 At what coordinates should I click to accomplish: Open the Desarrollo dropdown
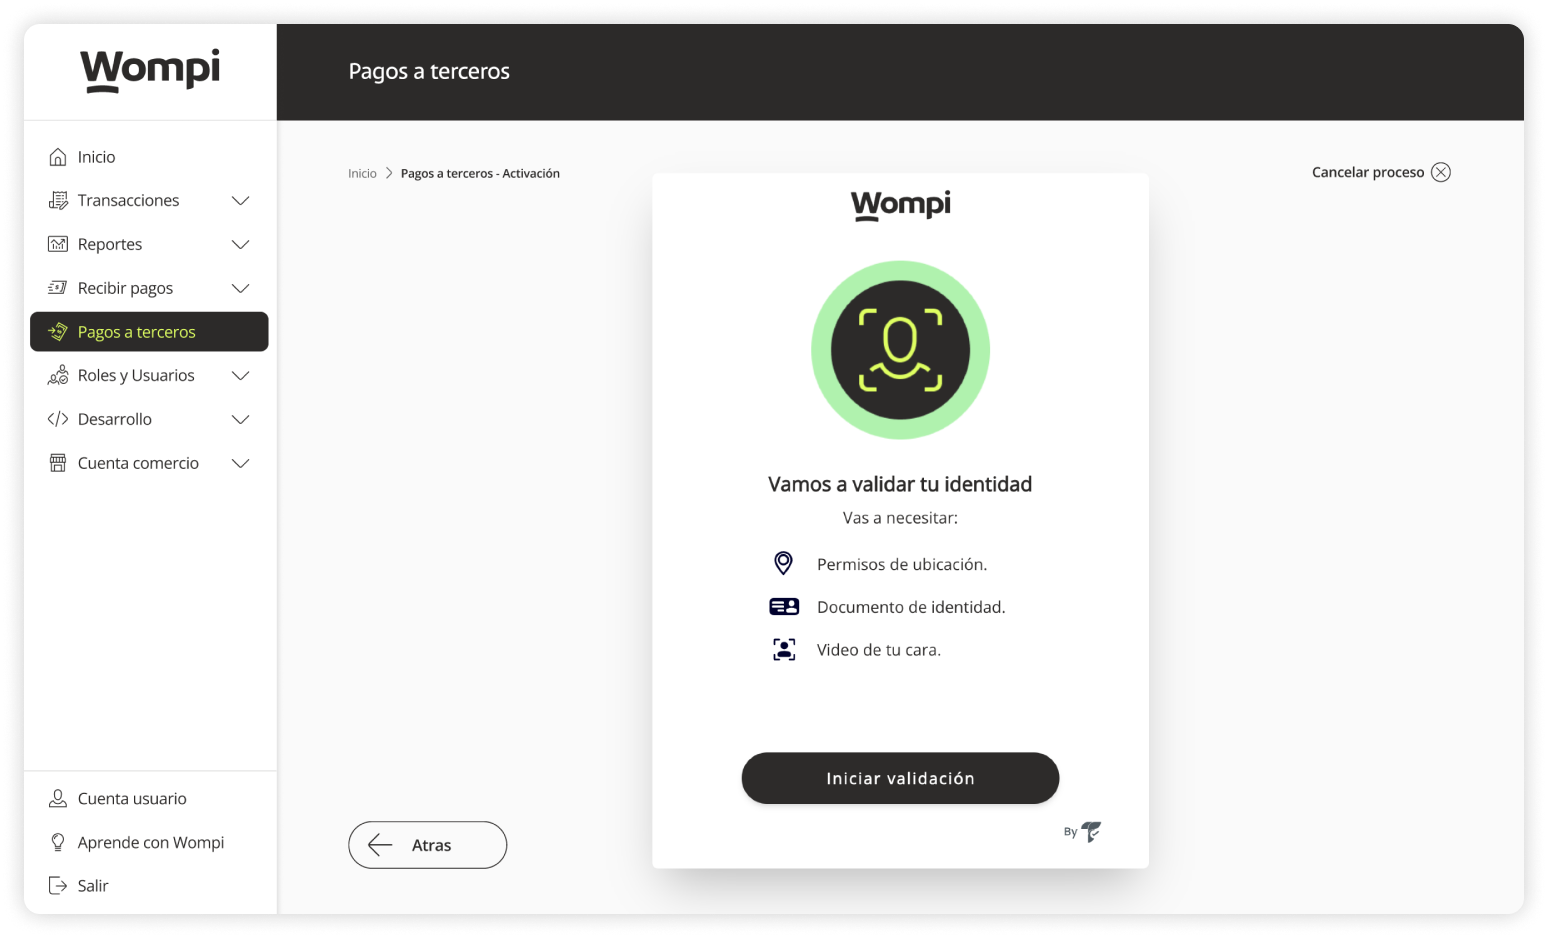pyautogui.click(x=240, y=419)
